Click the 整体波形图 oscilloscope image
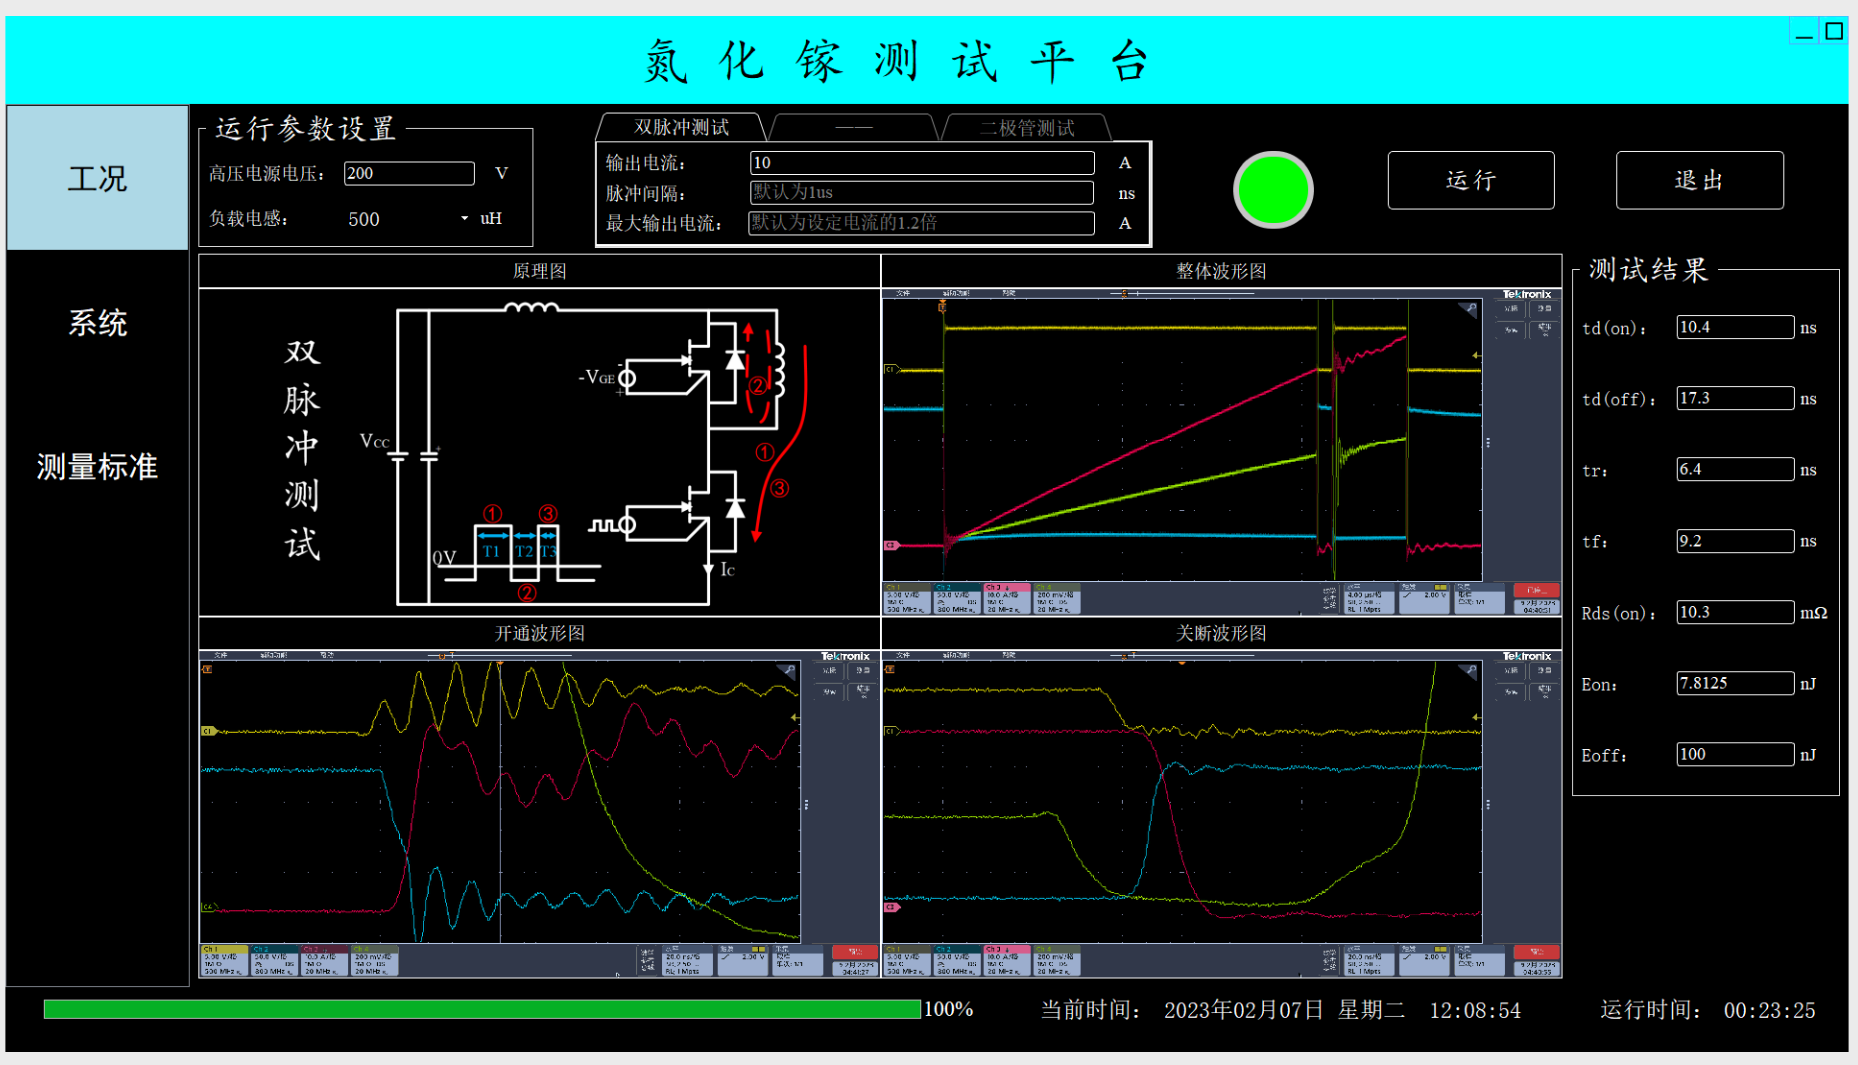Screen dimensions: 1858x1065 tap(1221, 452)
